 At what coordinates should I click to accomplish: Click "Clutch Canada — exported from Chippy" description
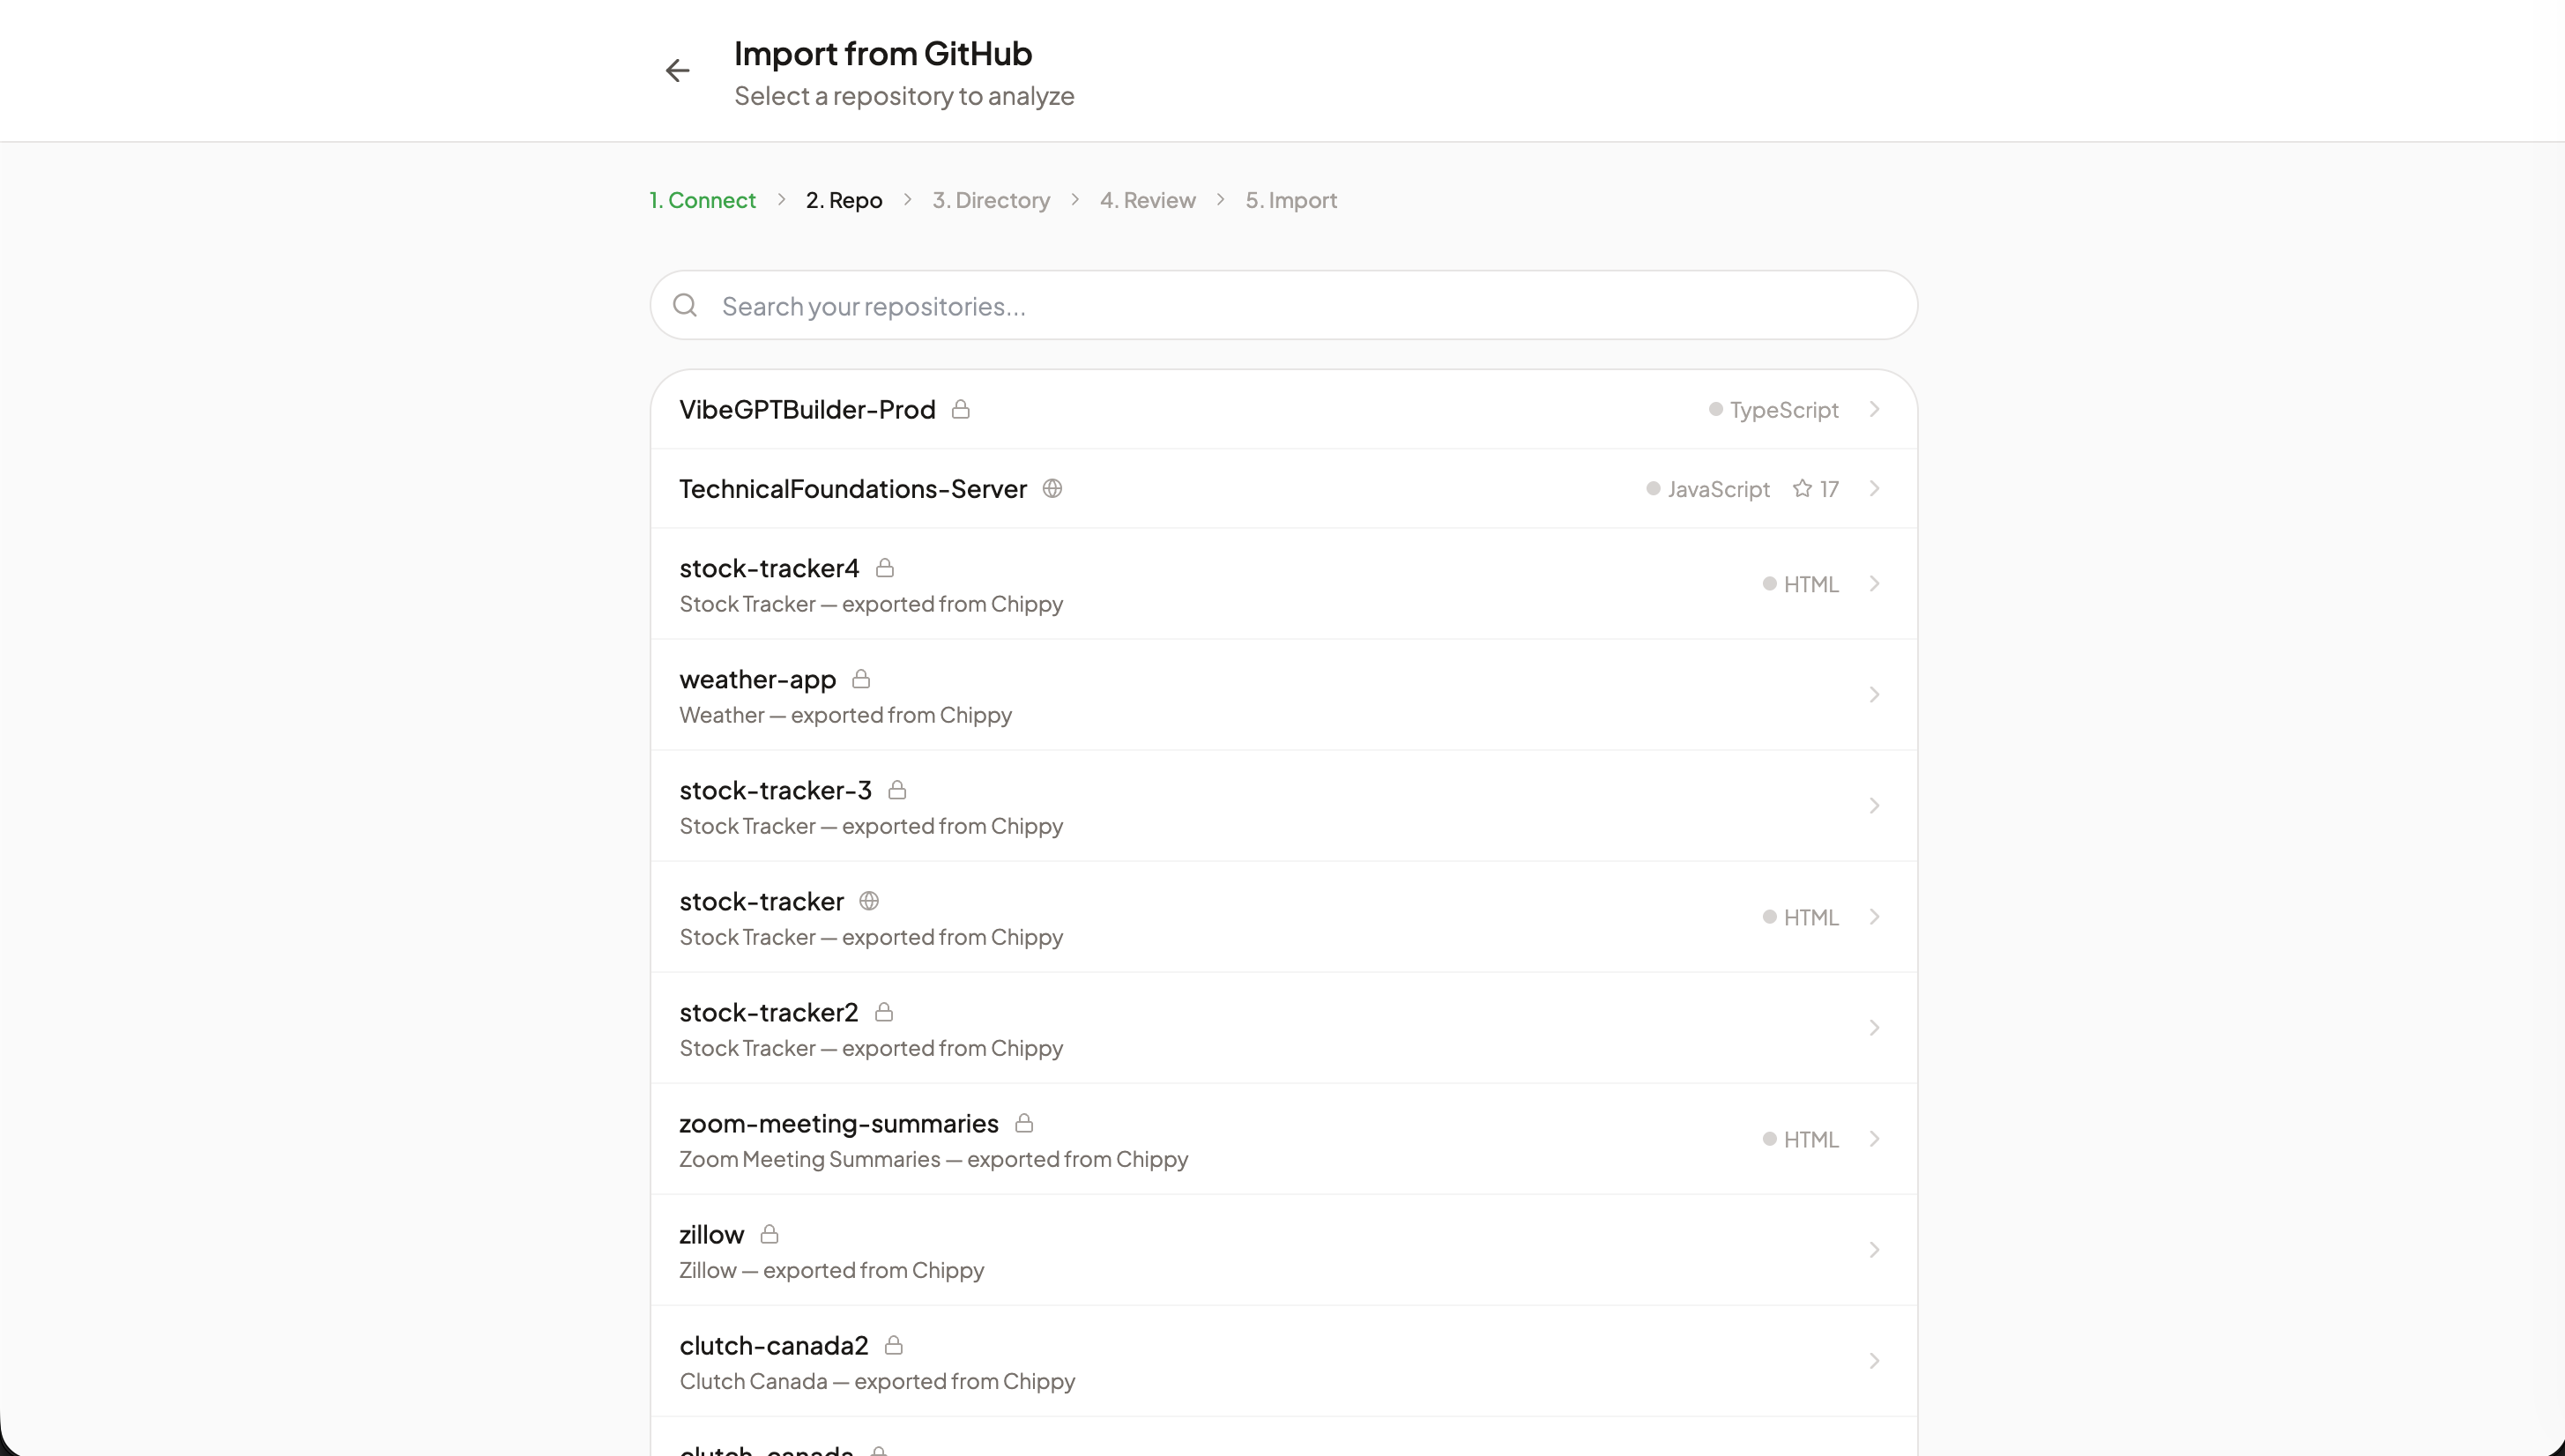[877, 1381]
